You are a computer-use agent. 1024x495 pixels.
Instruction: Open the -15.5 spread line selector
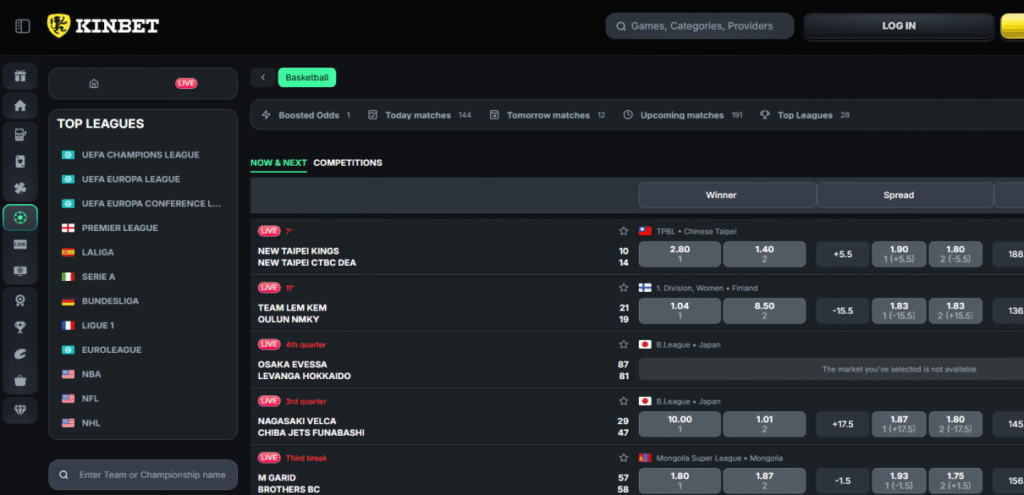tap(842, 311)
